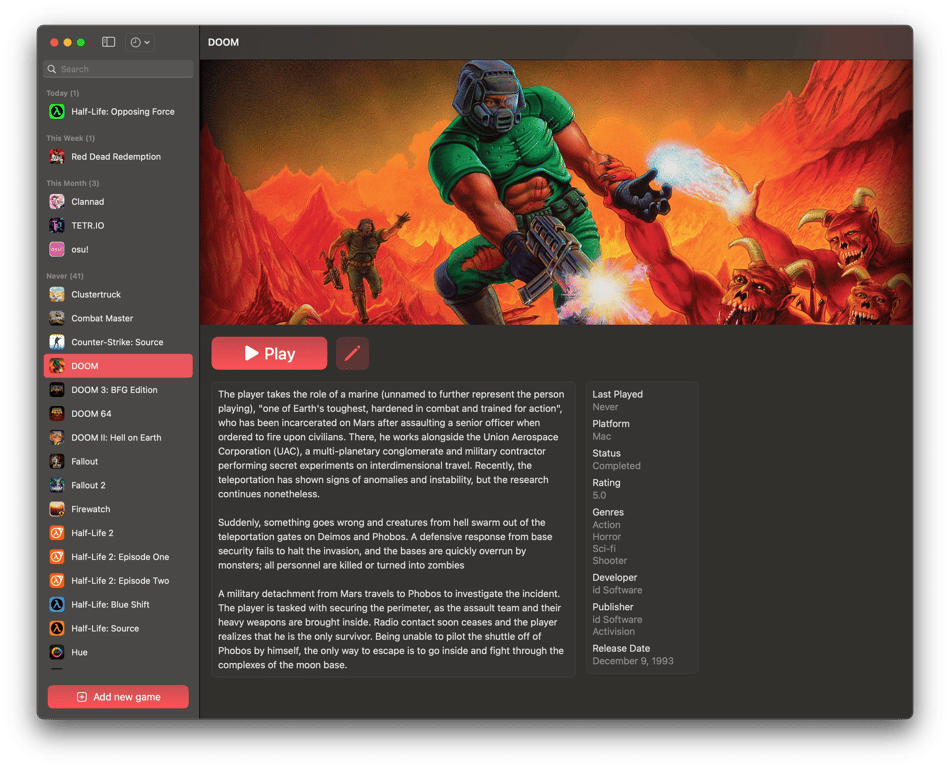Click the game description paragraph text
950x768 pixels.
[x=392, y=529]
